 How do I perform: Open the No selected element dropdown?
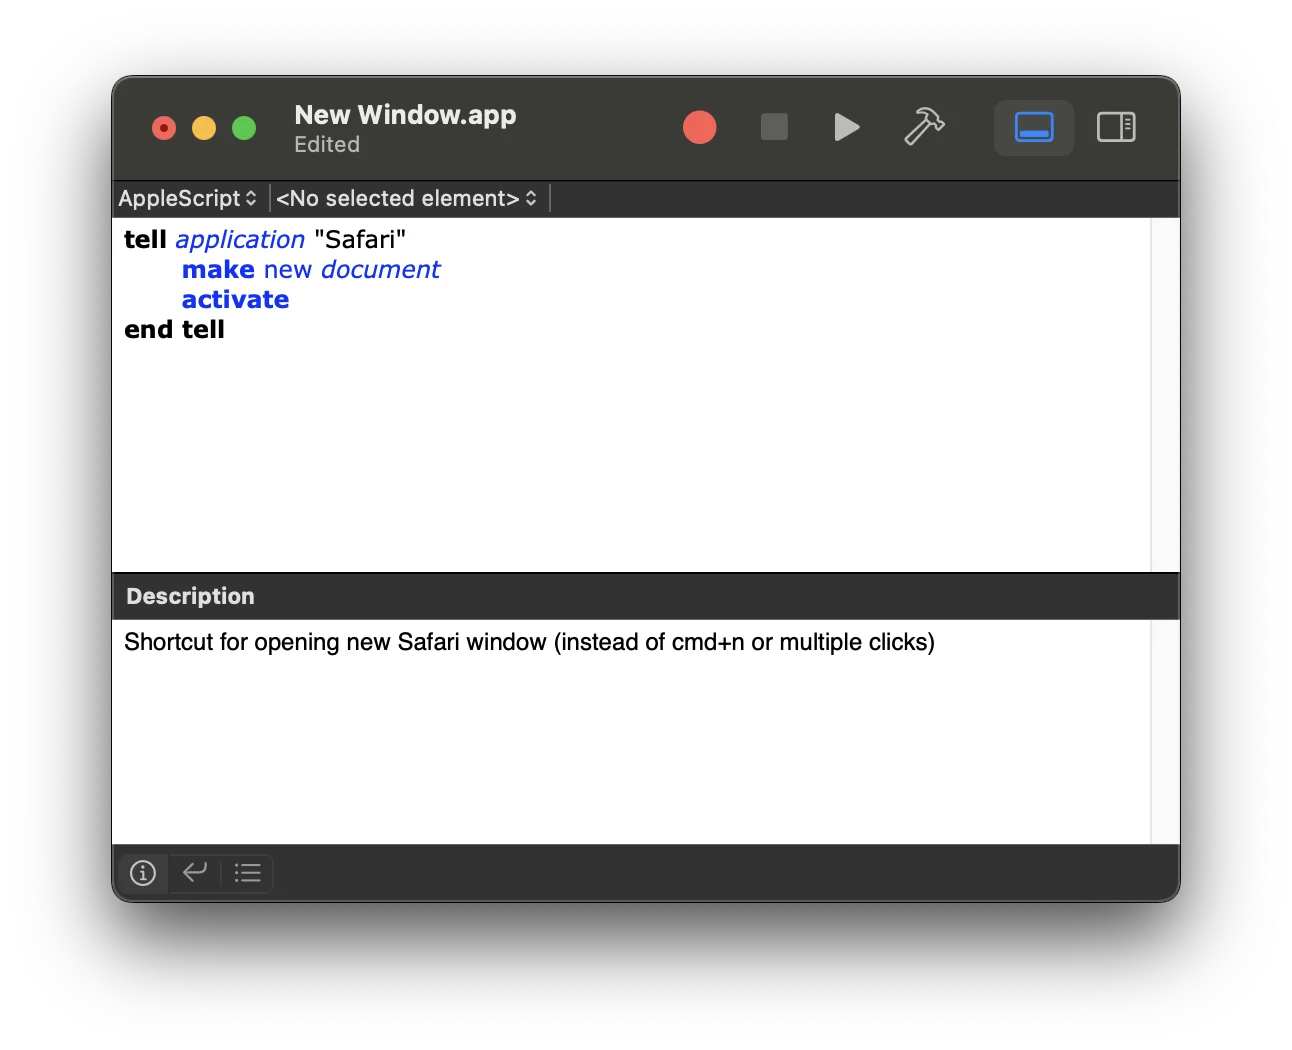[407, 198]
